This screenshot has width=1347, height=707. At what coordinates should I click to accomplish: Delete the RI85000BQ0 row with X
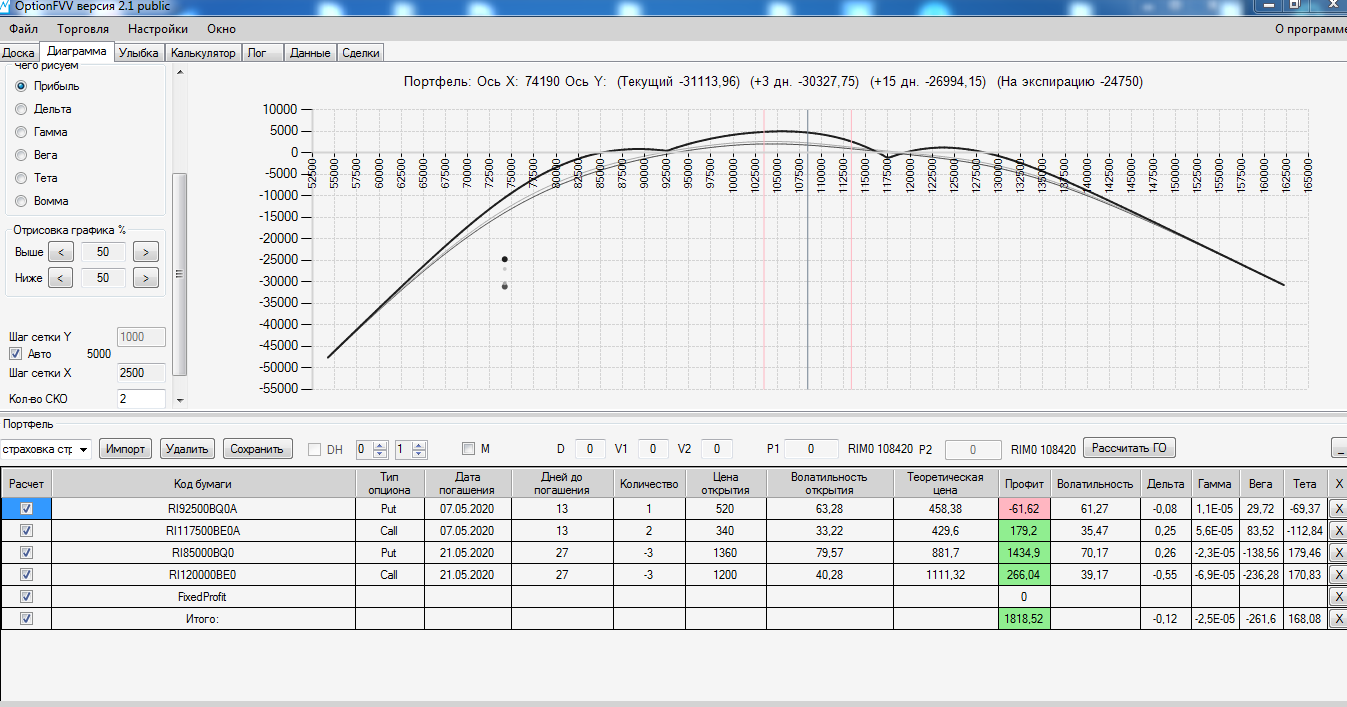(1339, 553)
